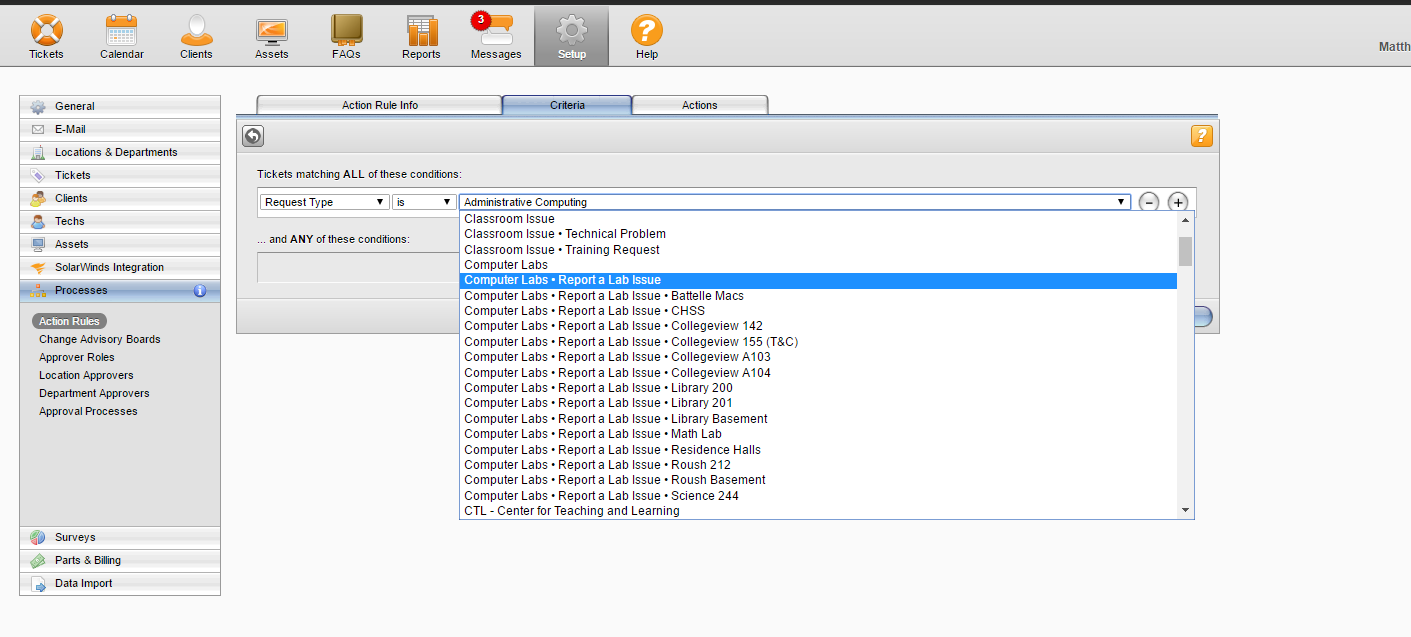Click the Processes info icon

click(x=200, y=291)
